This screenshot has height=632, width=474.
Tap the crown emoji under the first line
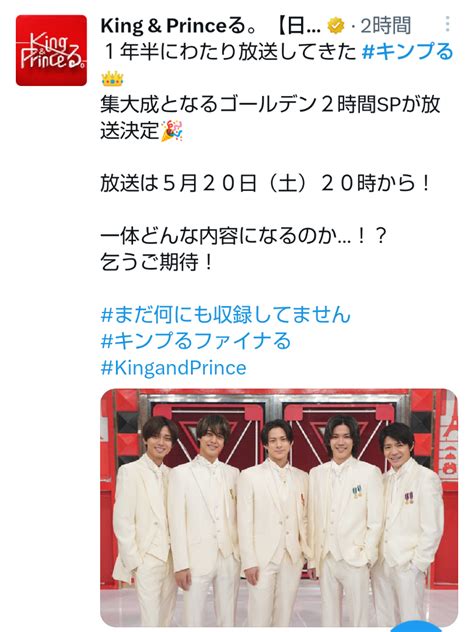click(x=112, y=78)
